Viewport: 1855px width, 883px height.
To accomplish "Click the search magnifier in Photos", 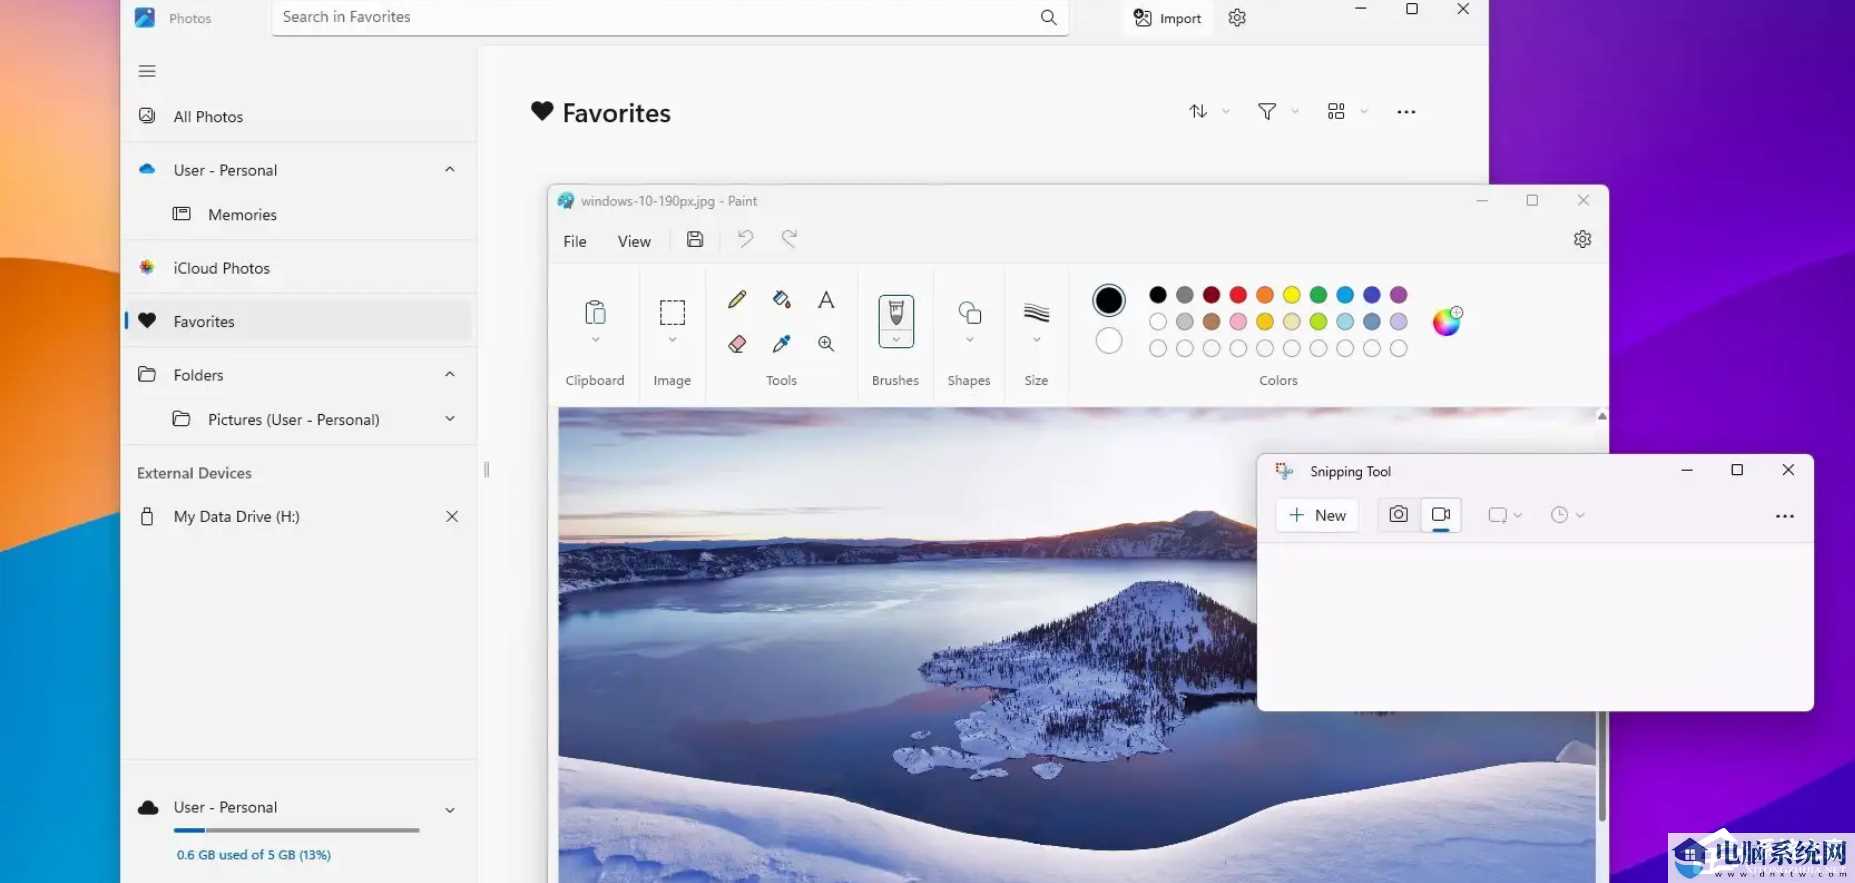I will pos(1048,17).
